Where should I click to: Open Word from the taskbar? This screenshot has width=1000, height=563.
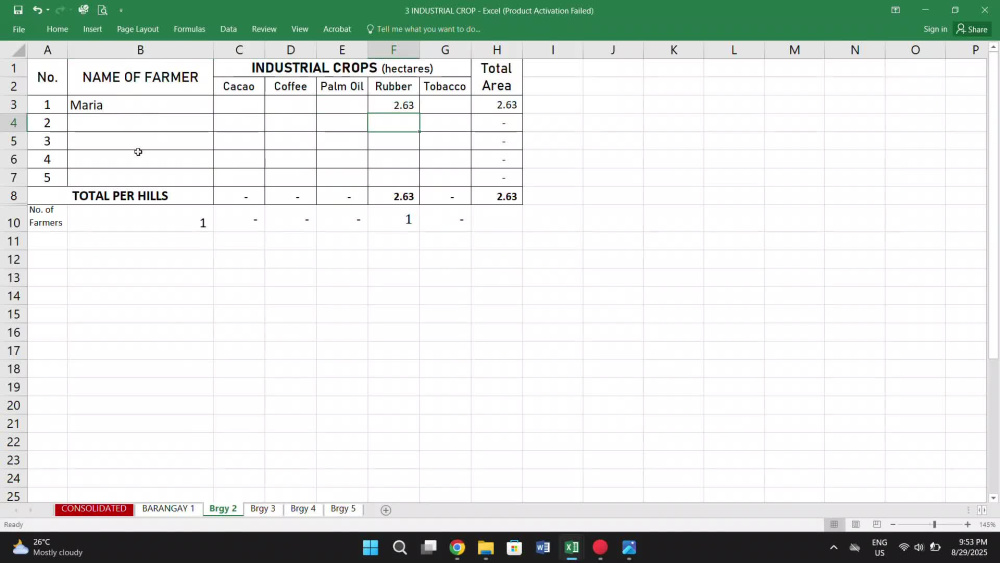coord(543,548)
